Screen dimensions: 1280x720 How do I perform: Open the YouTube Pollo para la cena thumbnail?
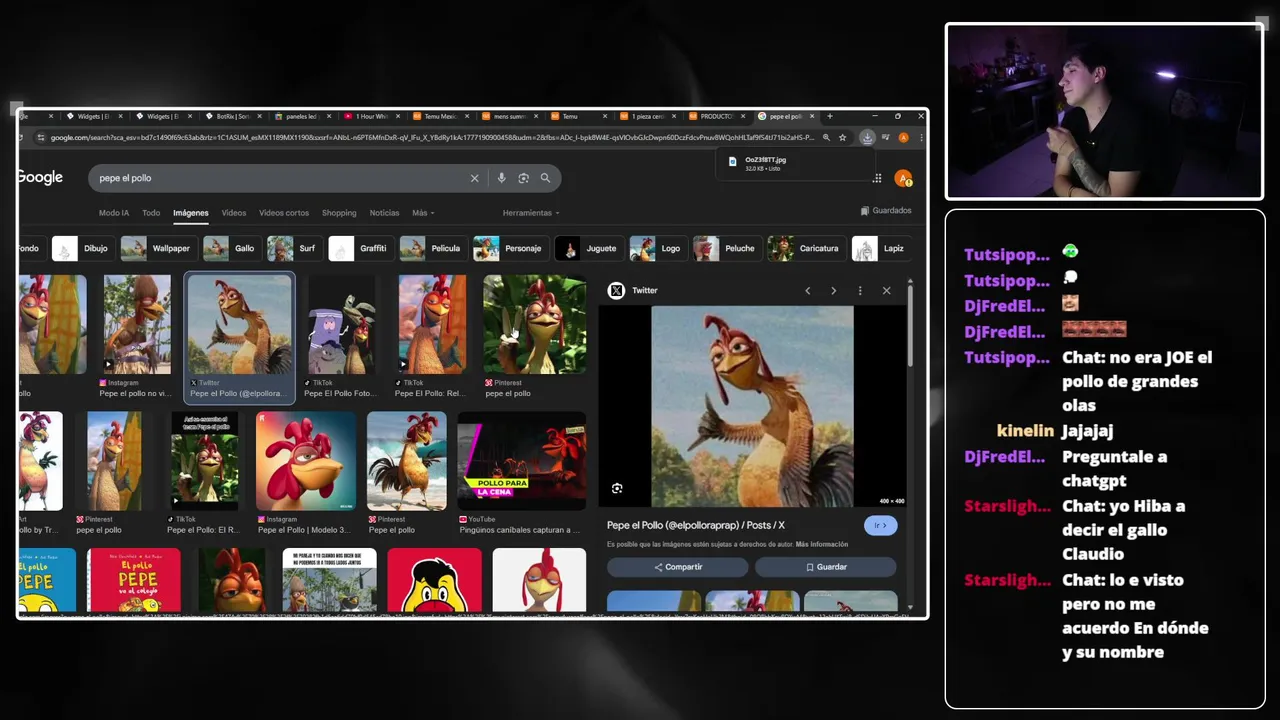pyautogui.click(x=521, y=461)
